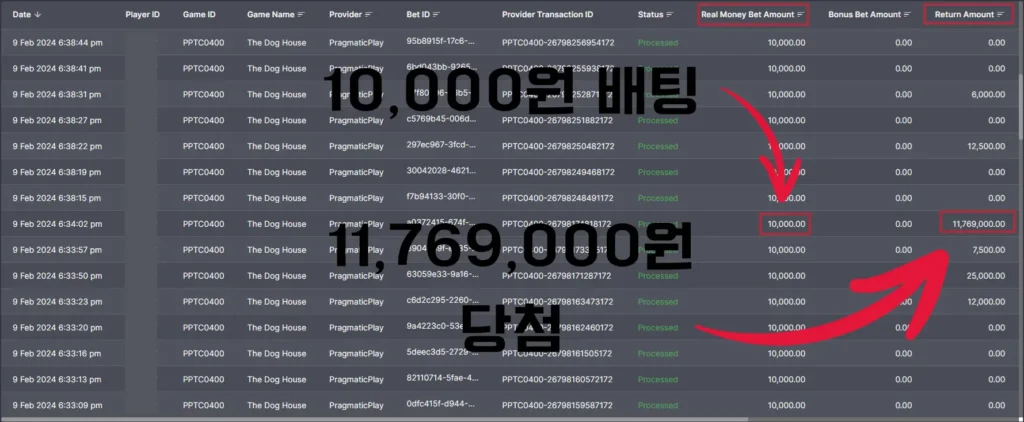Click the 7,500.00 return amount cell
This screenshot has height=422, width=1024.
click(988, 250)
